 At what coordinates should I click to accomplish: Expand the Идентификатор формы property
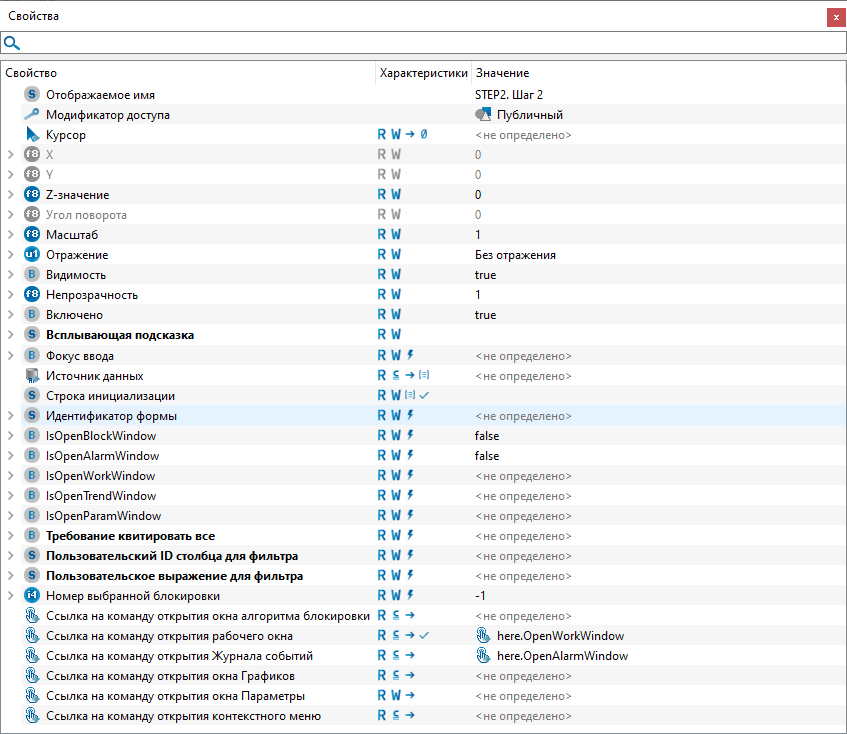(x=10, y=416)
